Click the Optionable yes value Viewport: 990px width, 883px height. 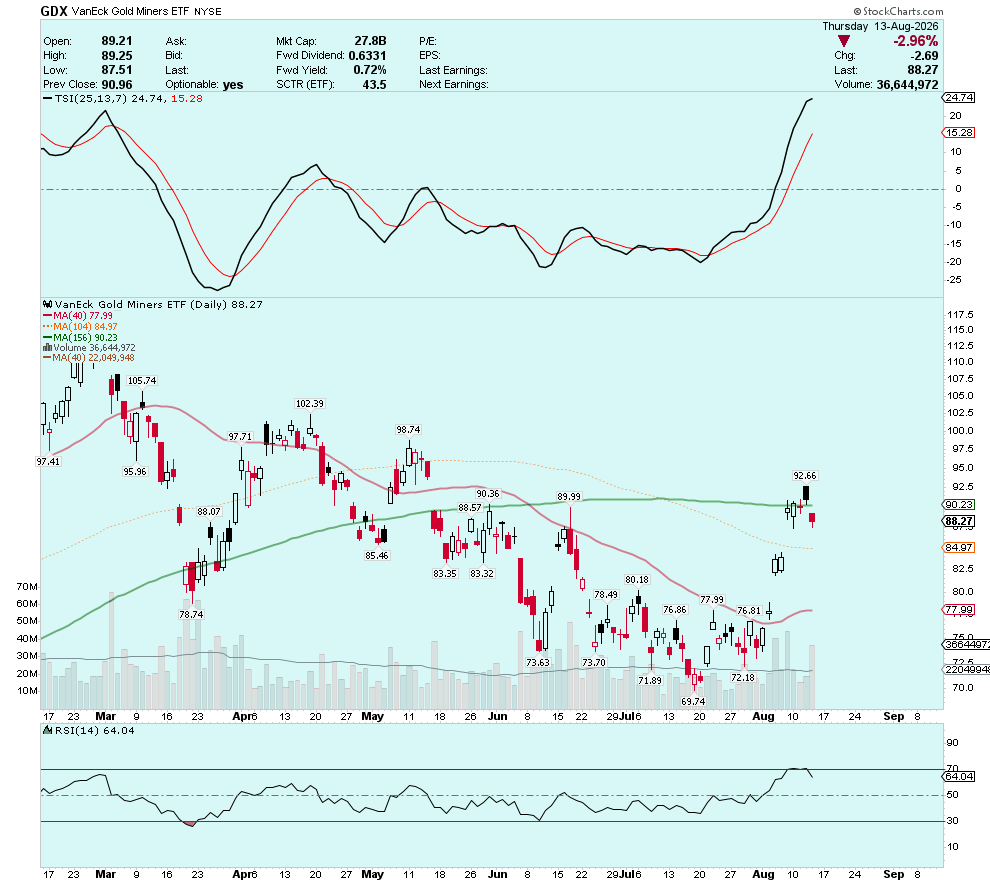click(x=233, y=85)
